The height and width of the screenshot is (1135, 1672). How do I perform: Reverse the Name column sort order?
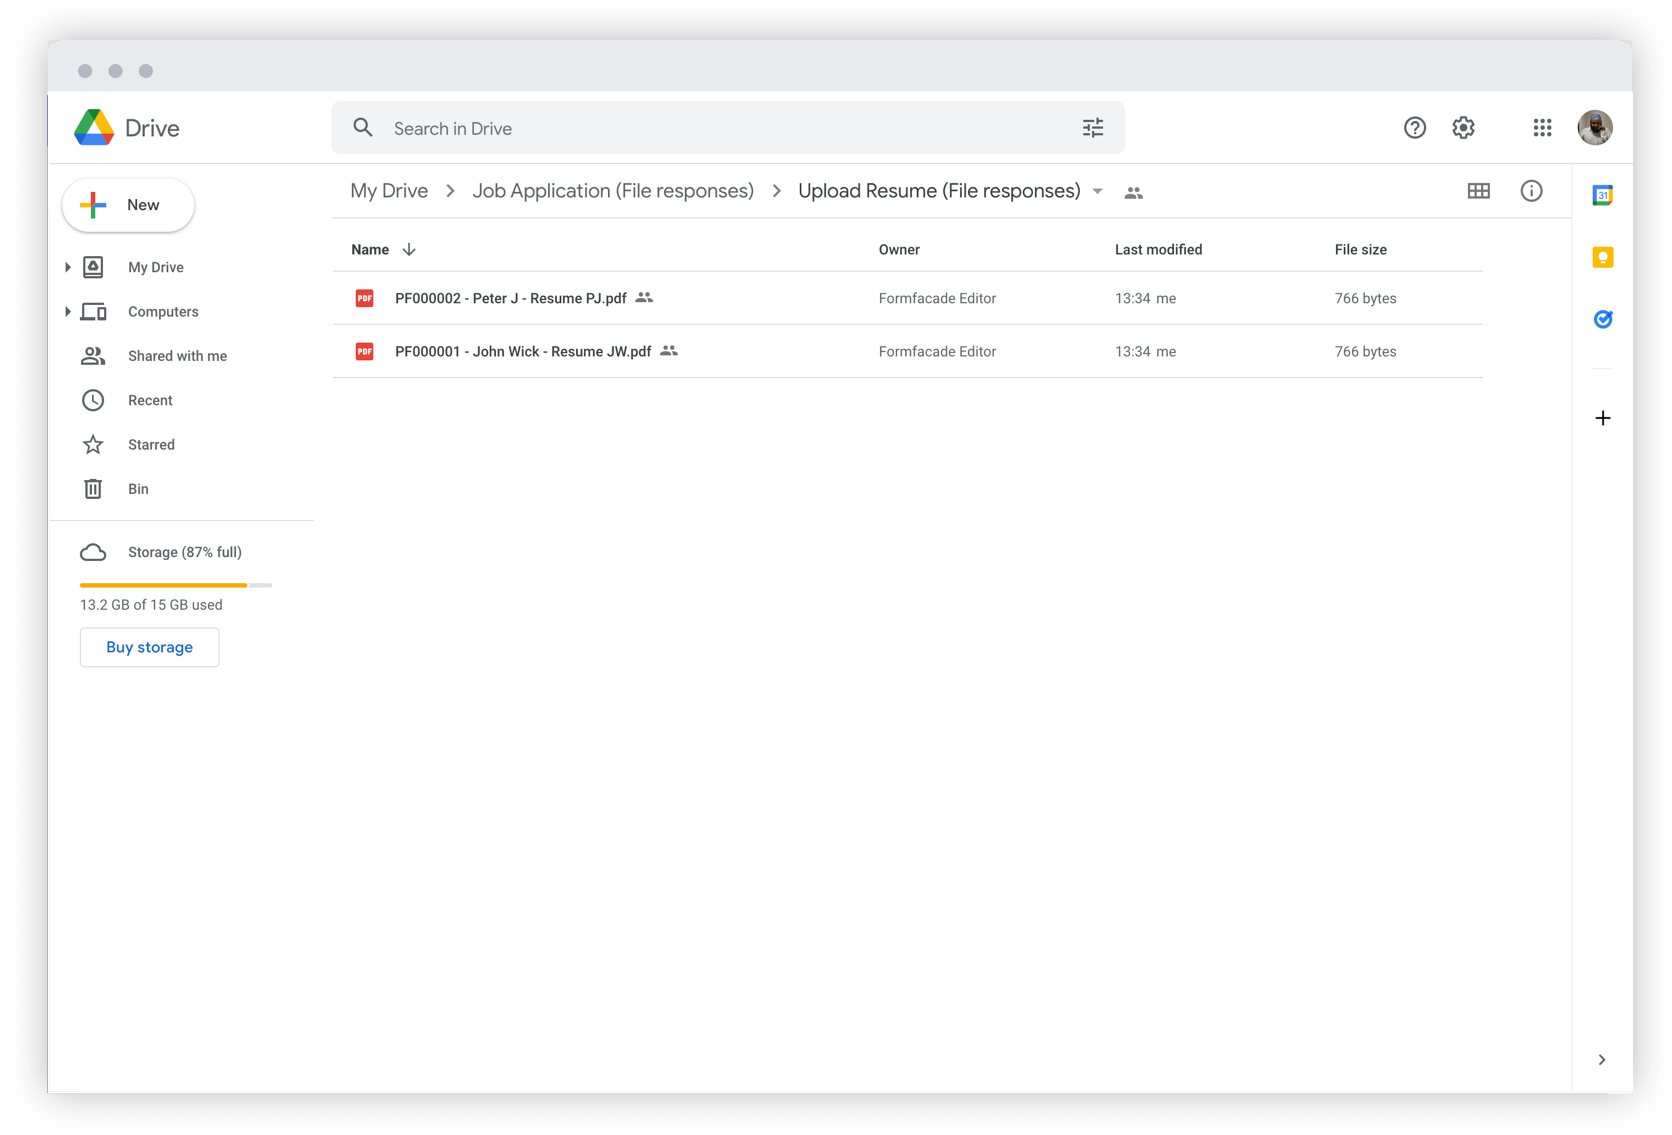coord(409,249)
